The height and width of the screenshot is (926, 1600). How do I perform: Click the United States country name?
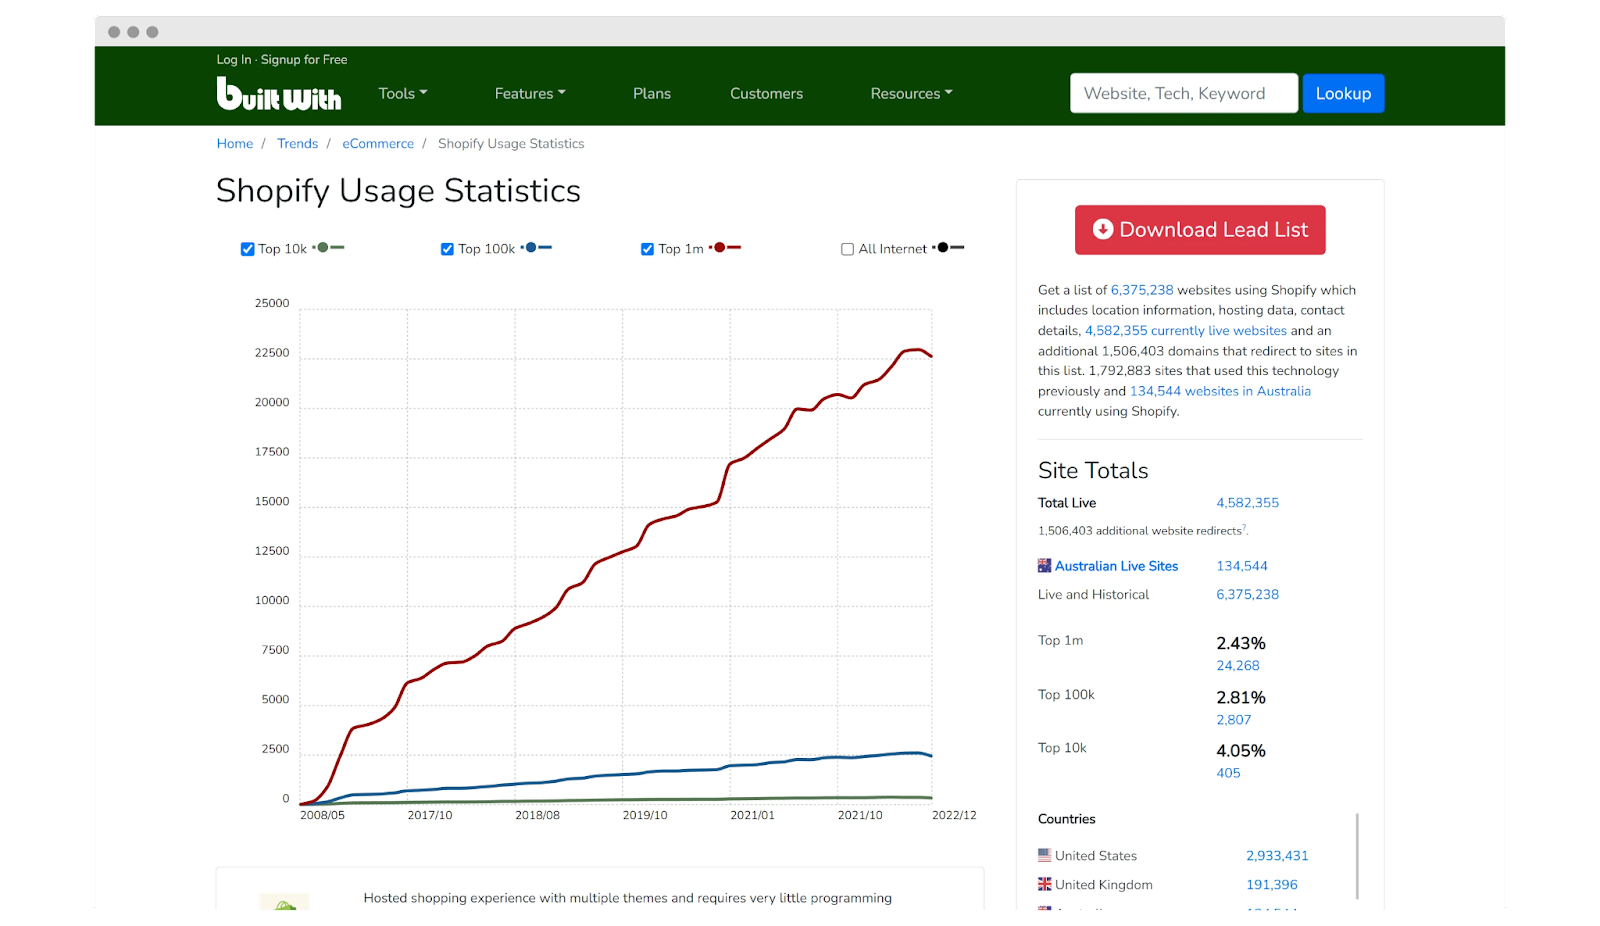[x=1096, y=856]
